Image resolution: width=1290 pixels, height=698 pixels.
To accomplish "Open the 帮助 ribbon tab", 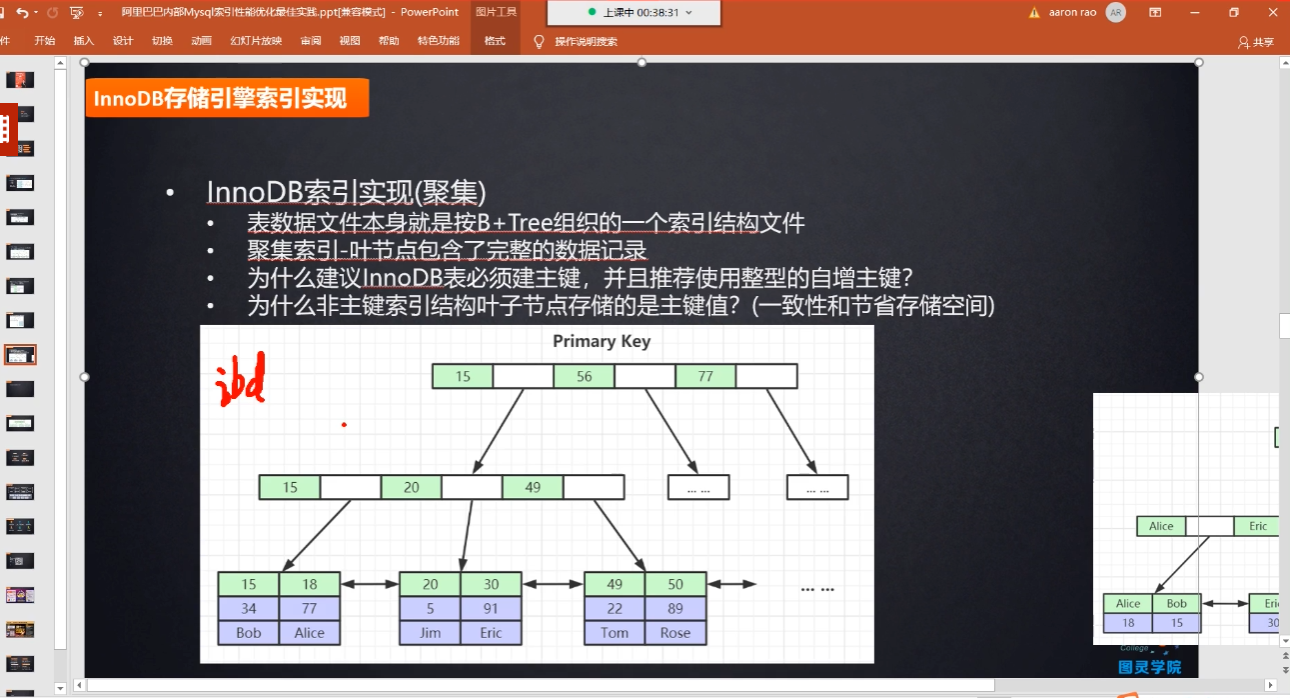I will (389, 41).
